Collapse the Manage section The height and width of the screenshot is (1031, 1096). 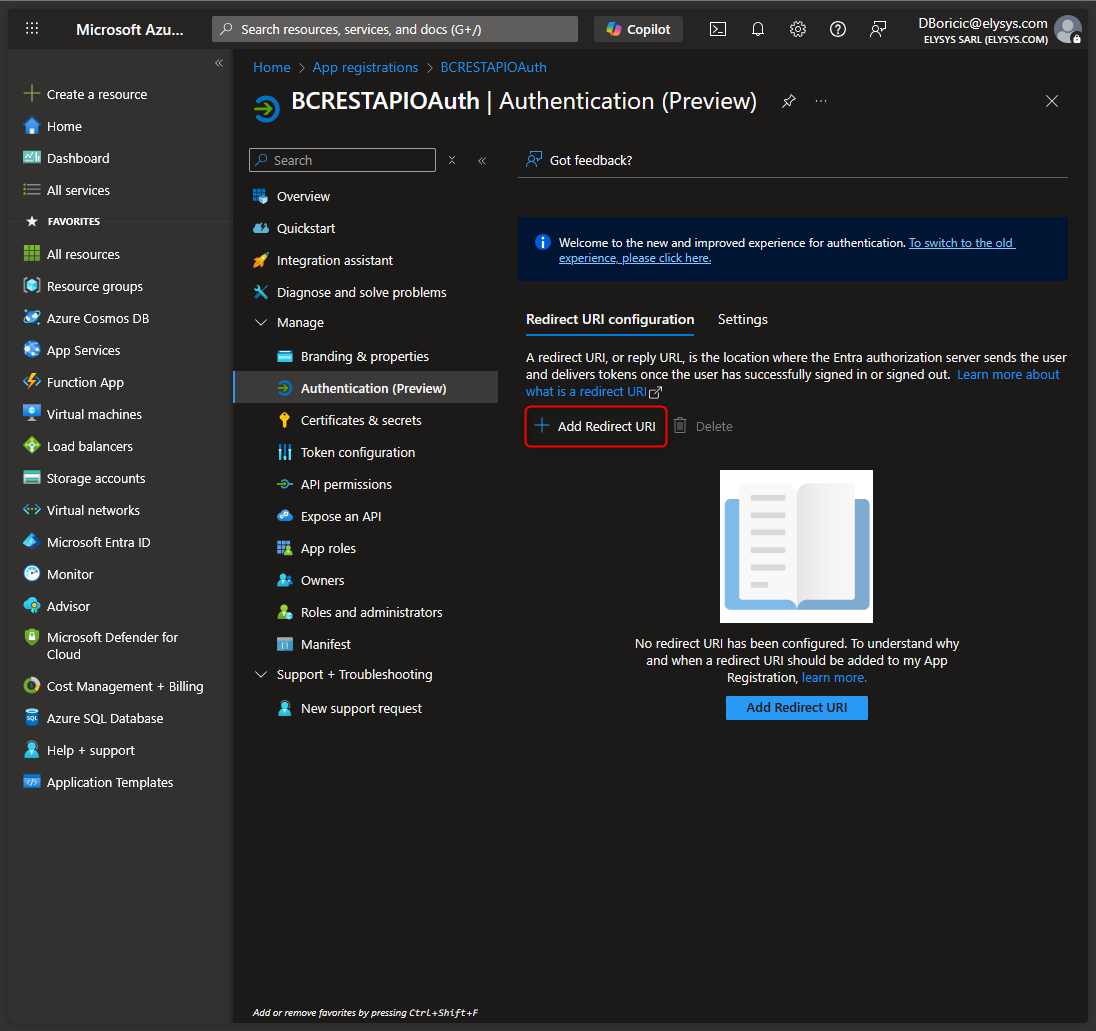[x=261, y=323]
